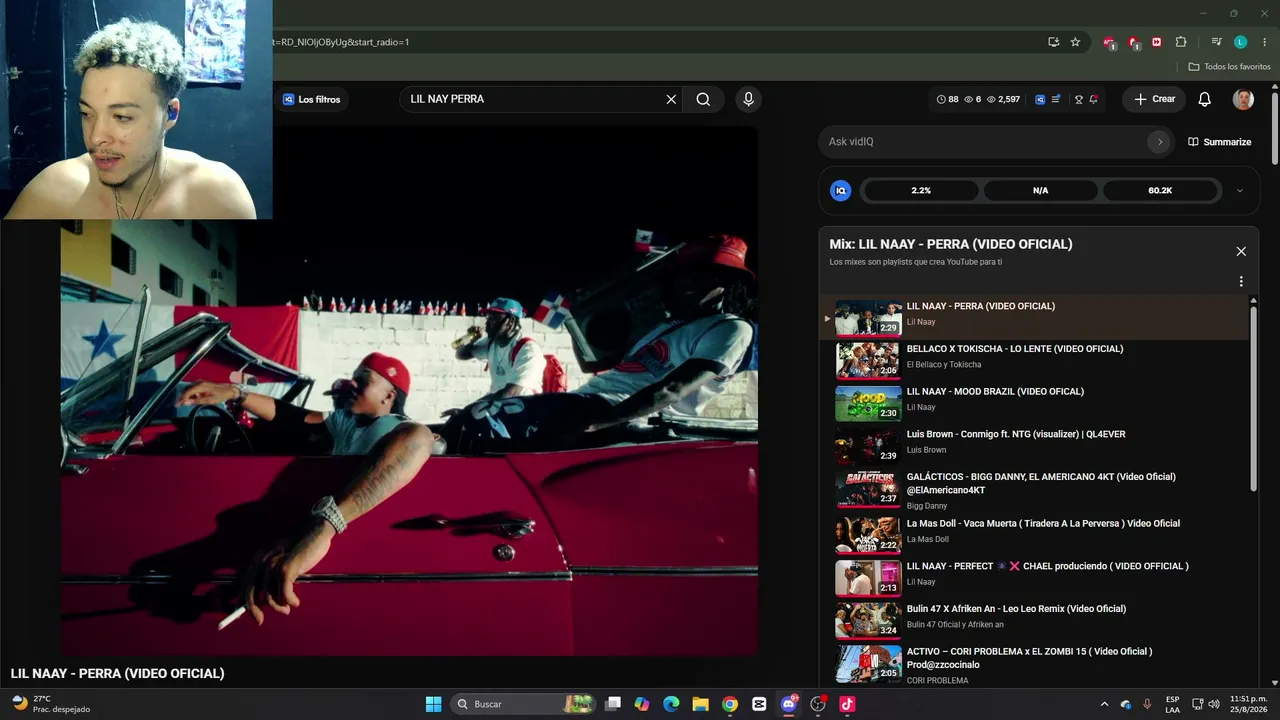
Task: Open Microsoft Edge from taskbar
Action: pyautogui.click(x=671, y=704)
